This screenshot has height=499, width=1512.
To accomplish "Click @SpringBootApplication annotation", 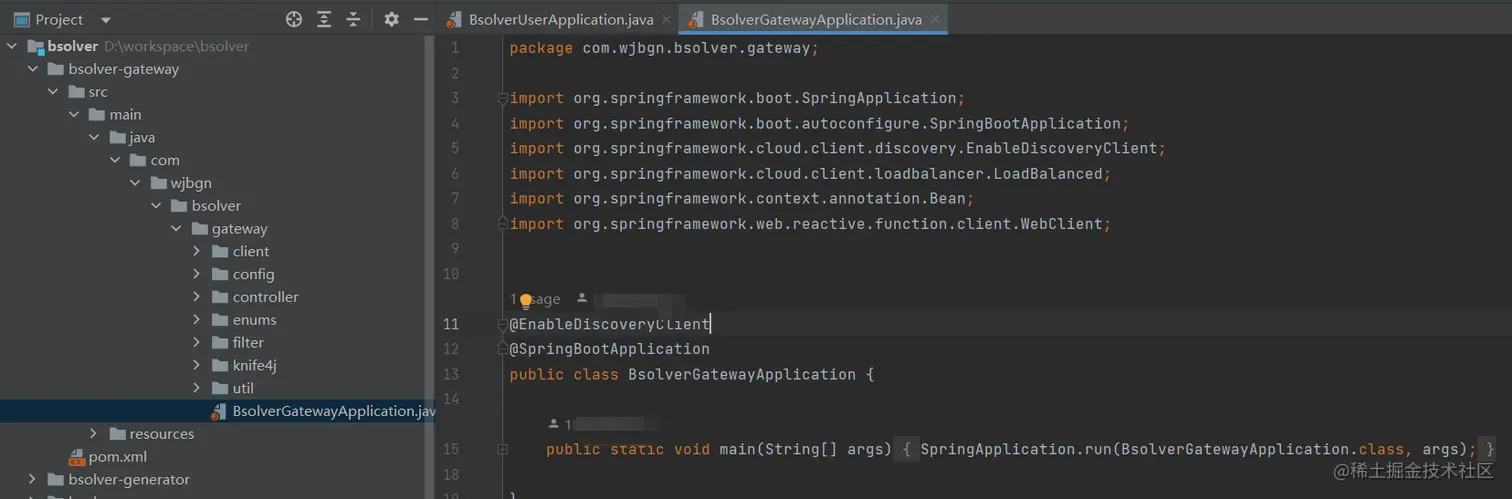I will (x=610, y=349).
